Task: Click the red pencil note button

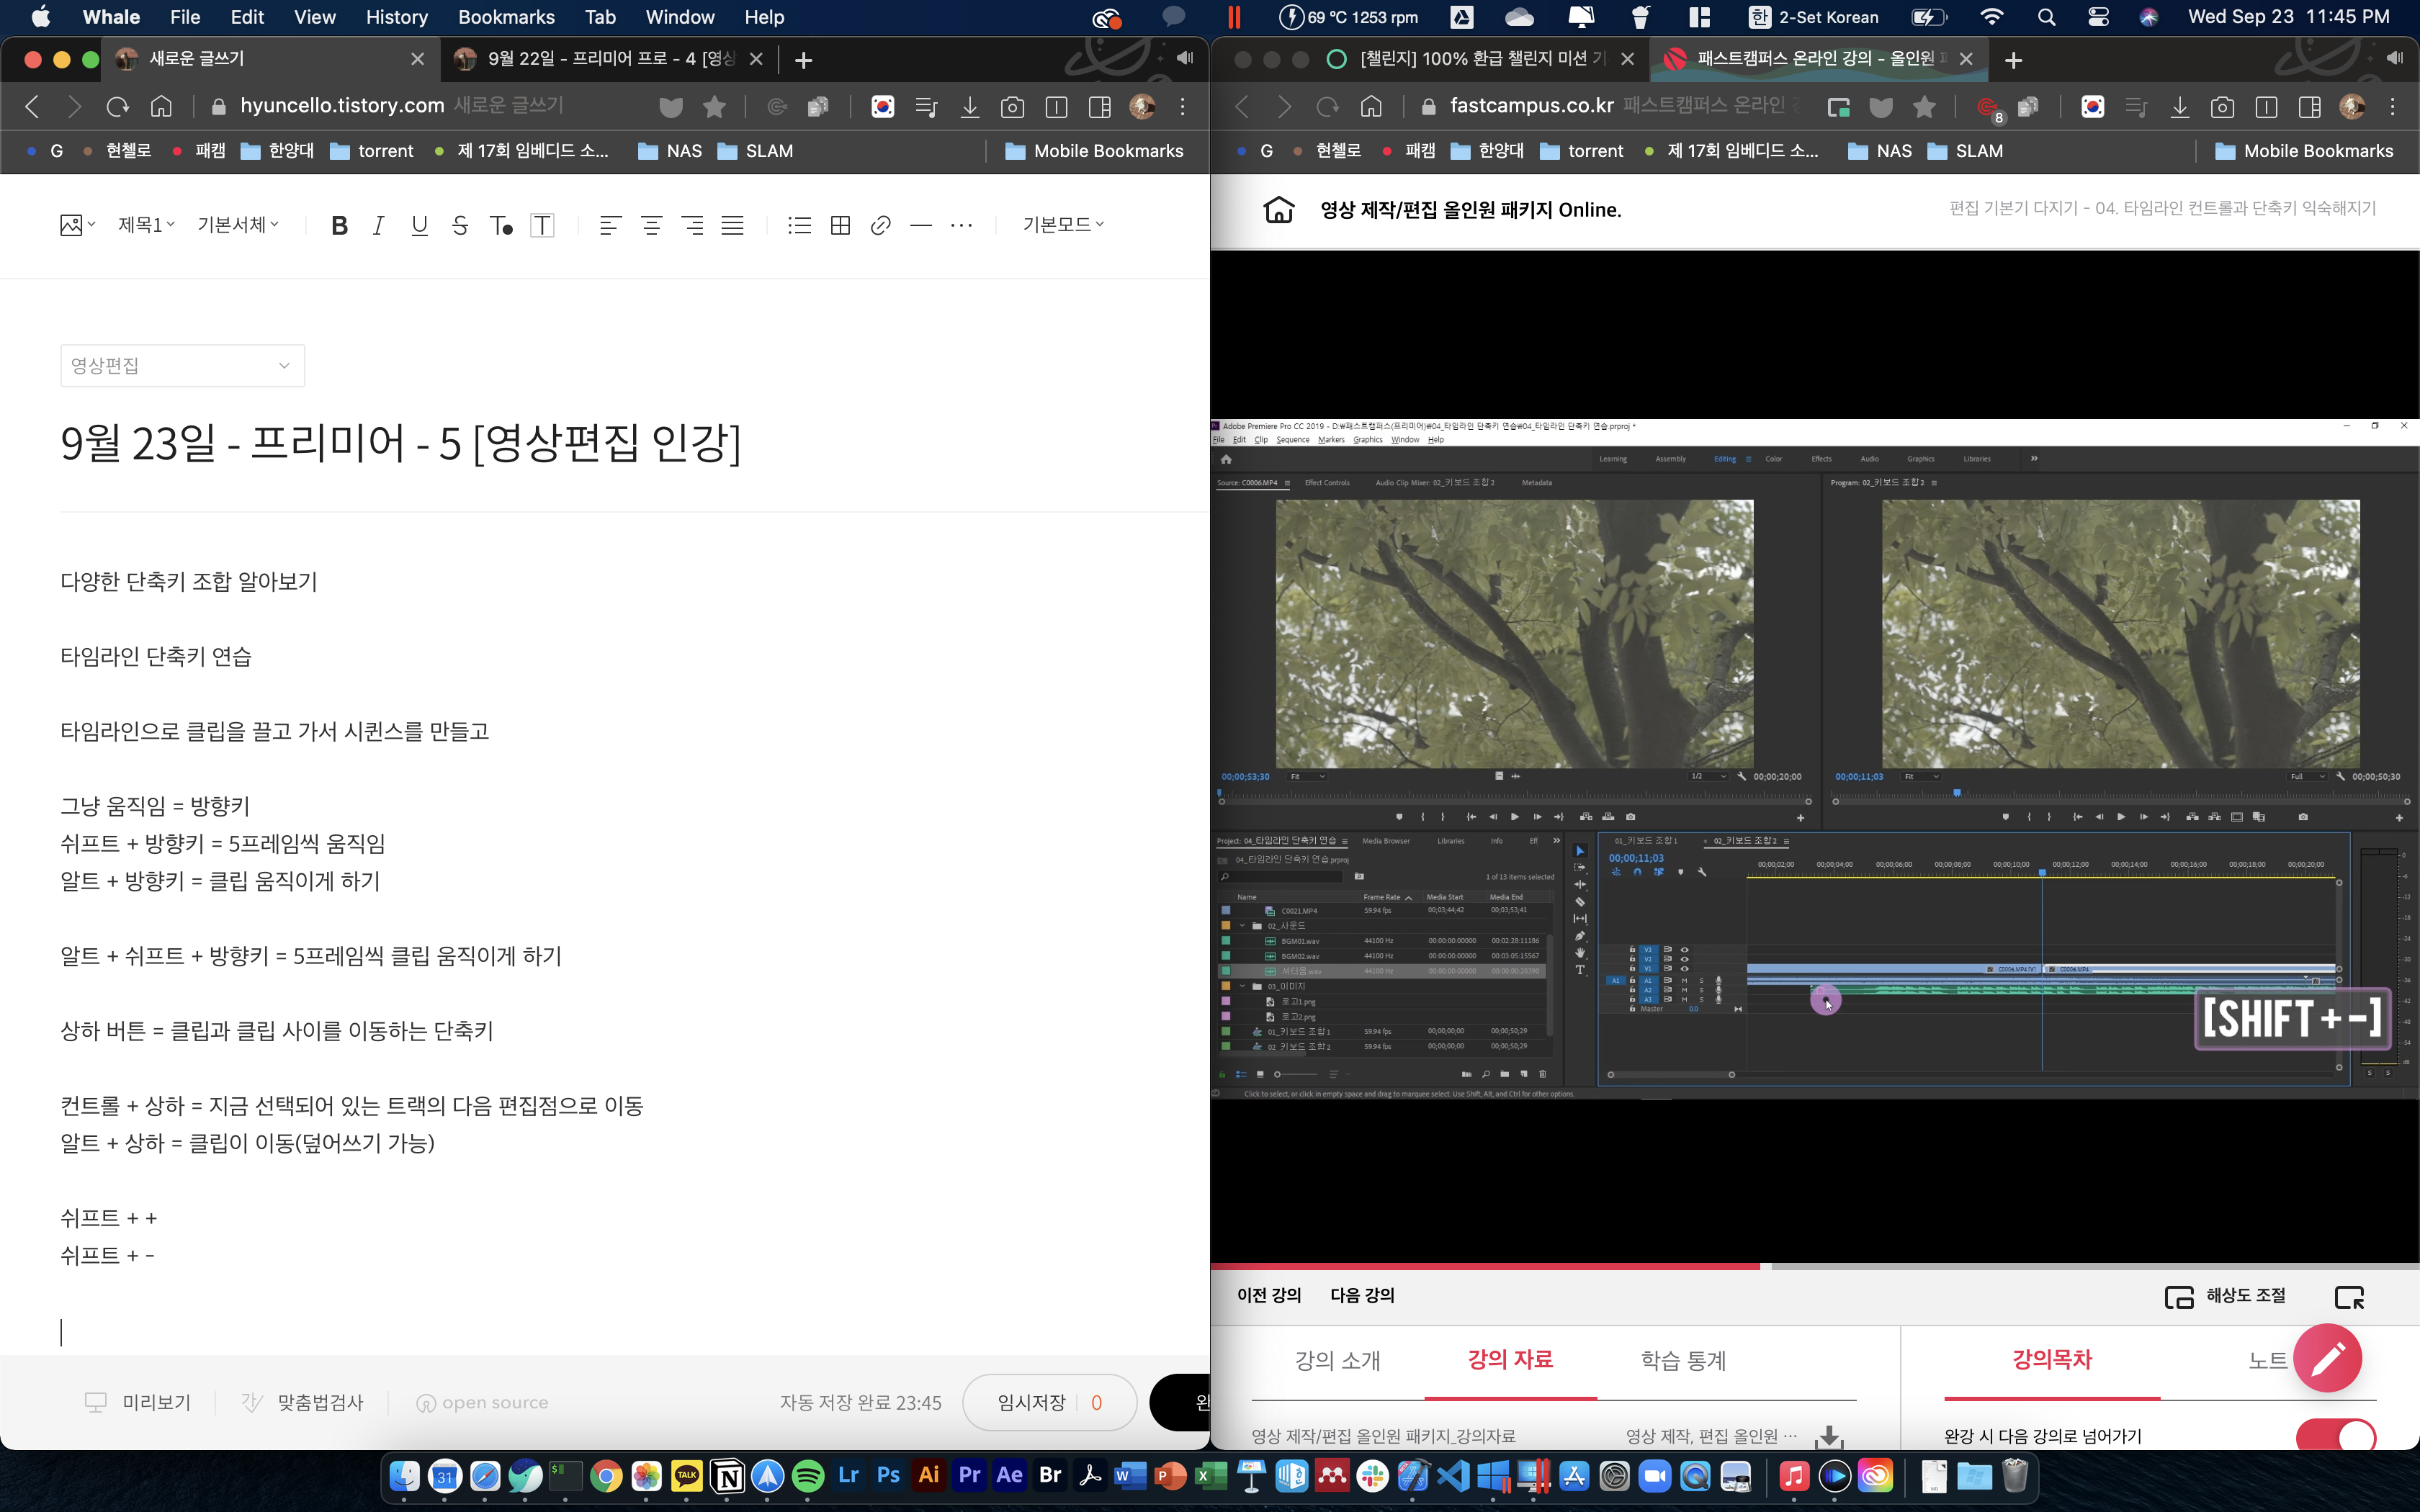Action: (x=2327, y=1357)
